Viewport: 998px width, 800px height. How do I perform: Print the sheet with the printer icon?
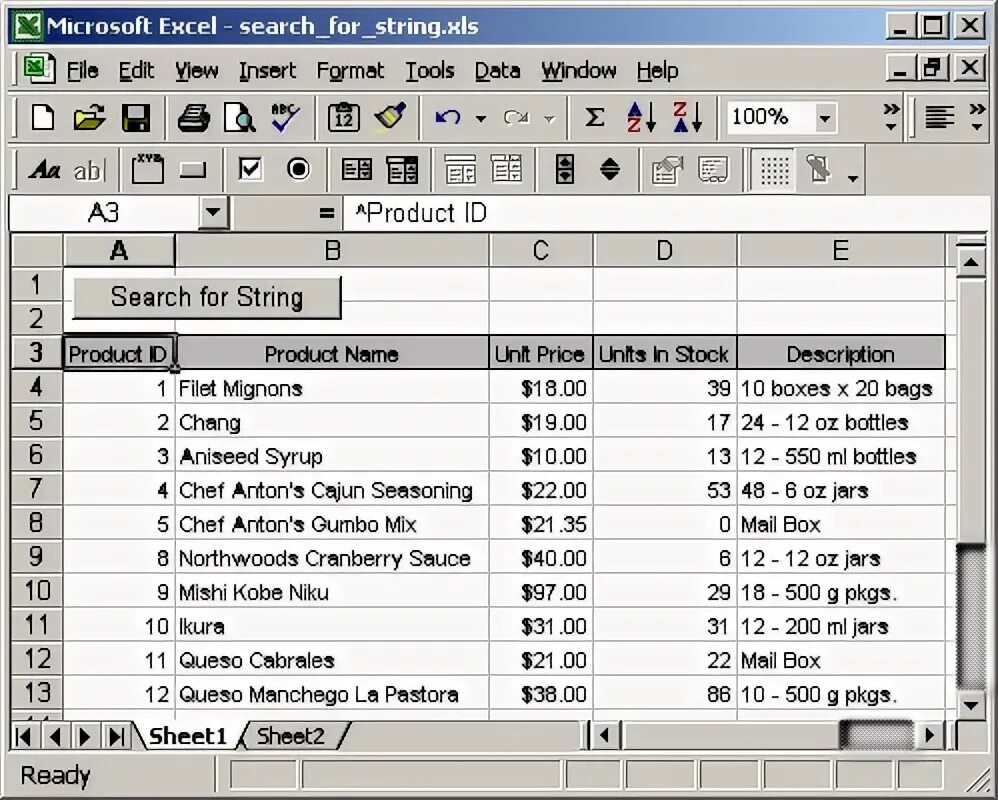click(x=193, y=118)
